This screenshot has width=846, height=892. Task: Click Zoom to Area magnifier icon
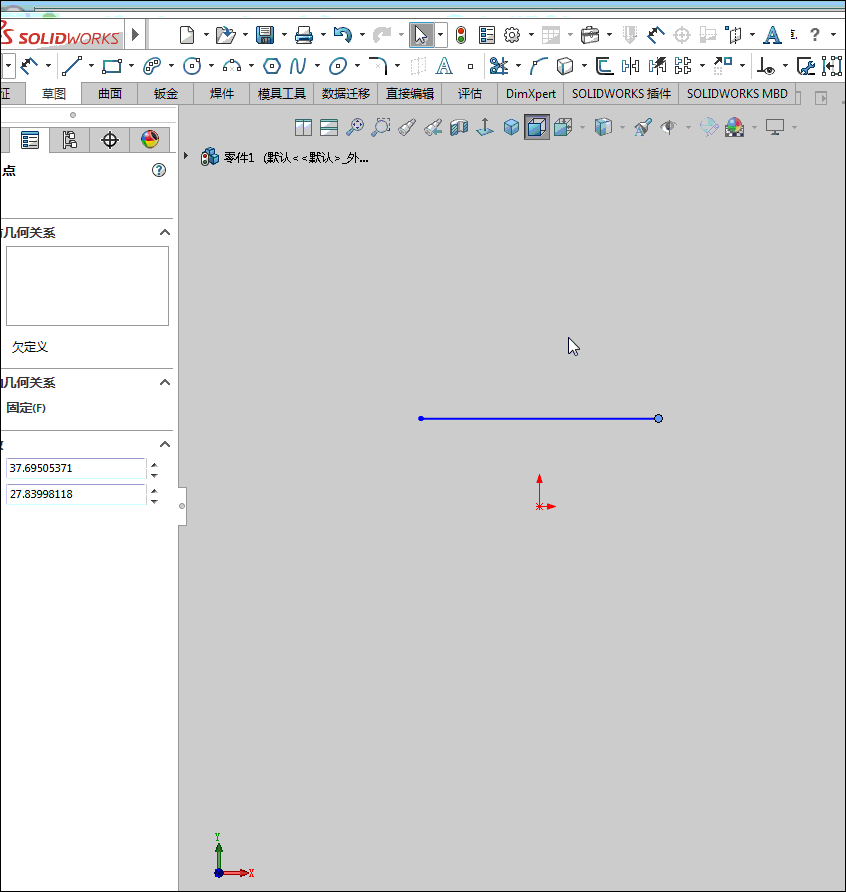point(381,127)
